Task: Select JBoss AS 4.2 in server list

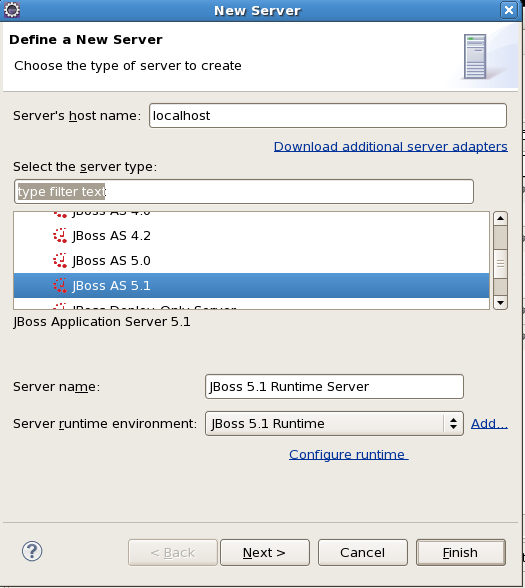Action: tap(251, 236)
